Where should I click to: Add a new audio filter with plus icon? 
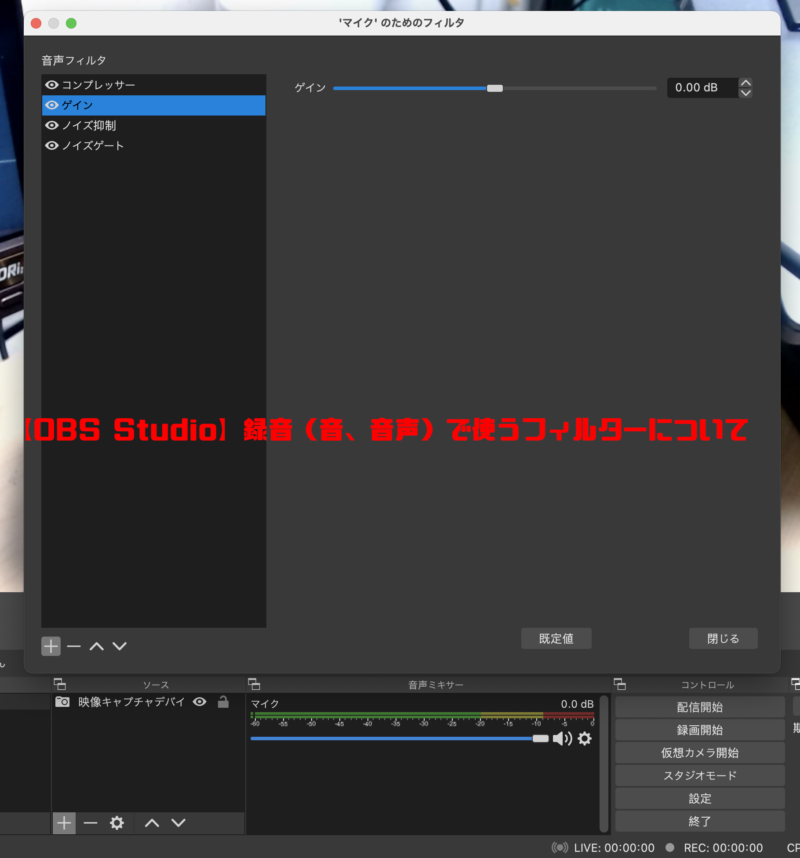(51, 646)
